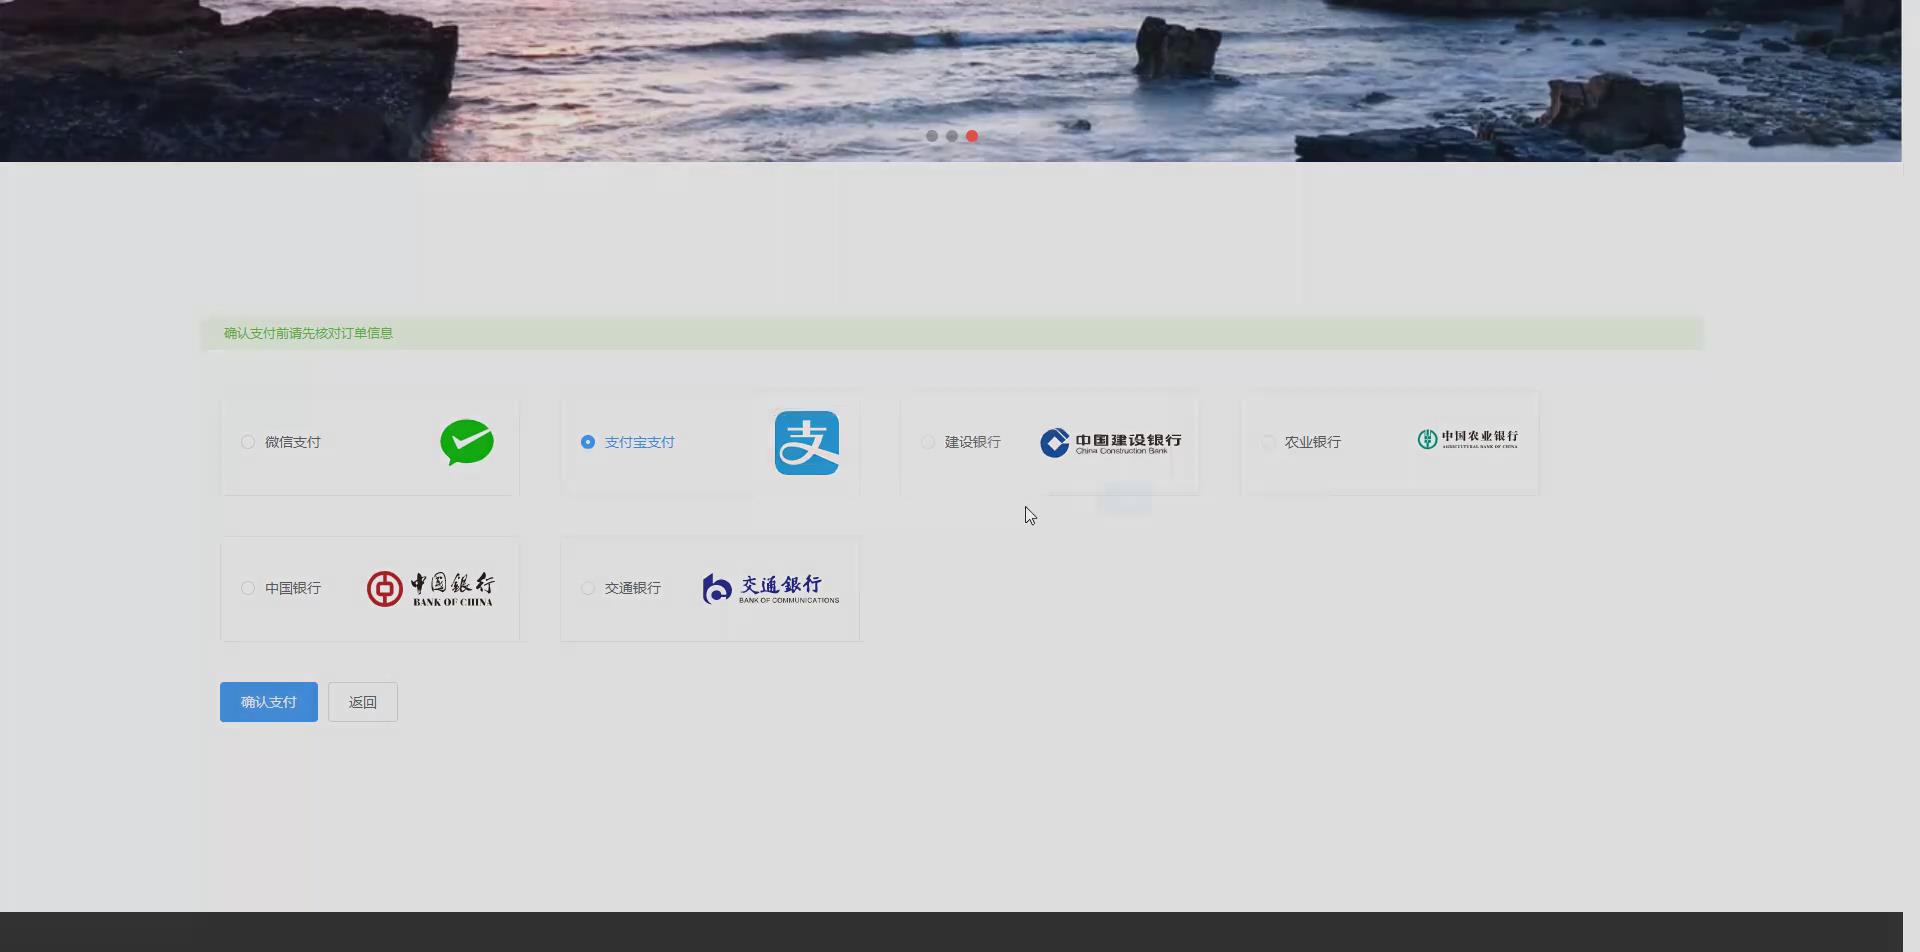Click the 建设银行 label text
The width and height of the screenshot is (1920, 952).
(x=973, y=442)
